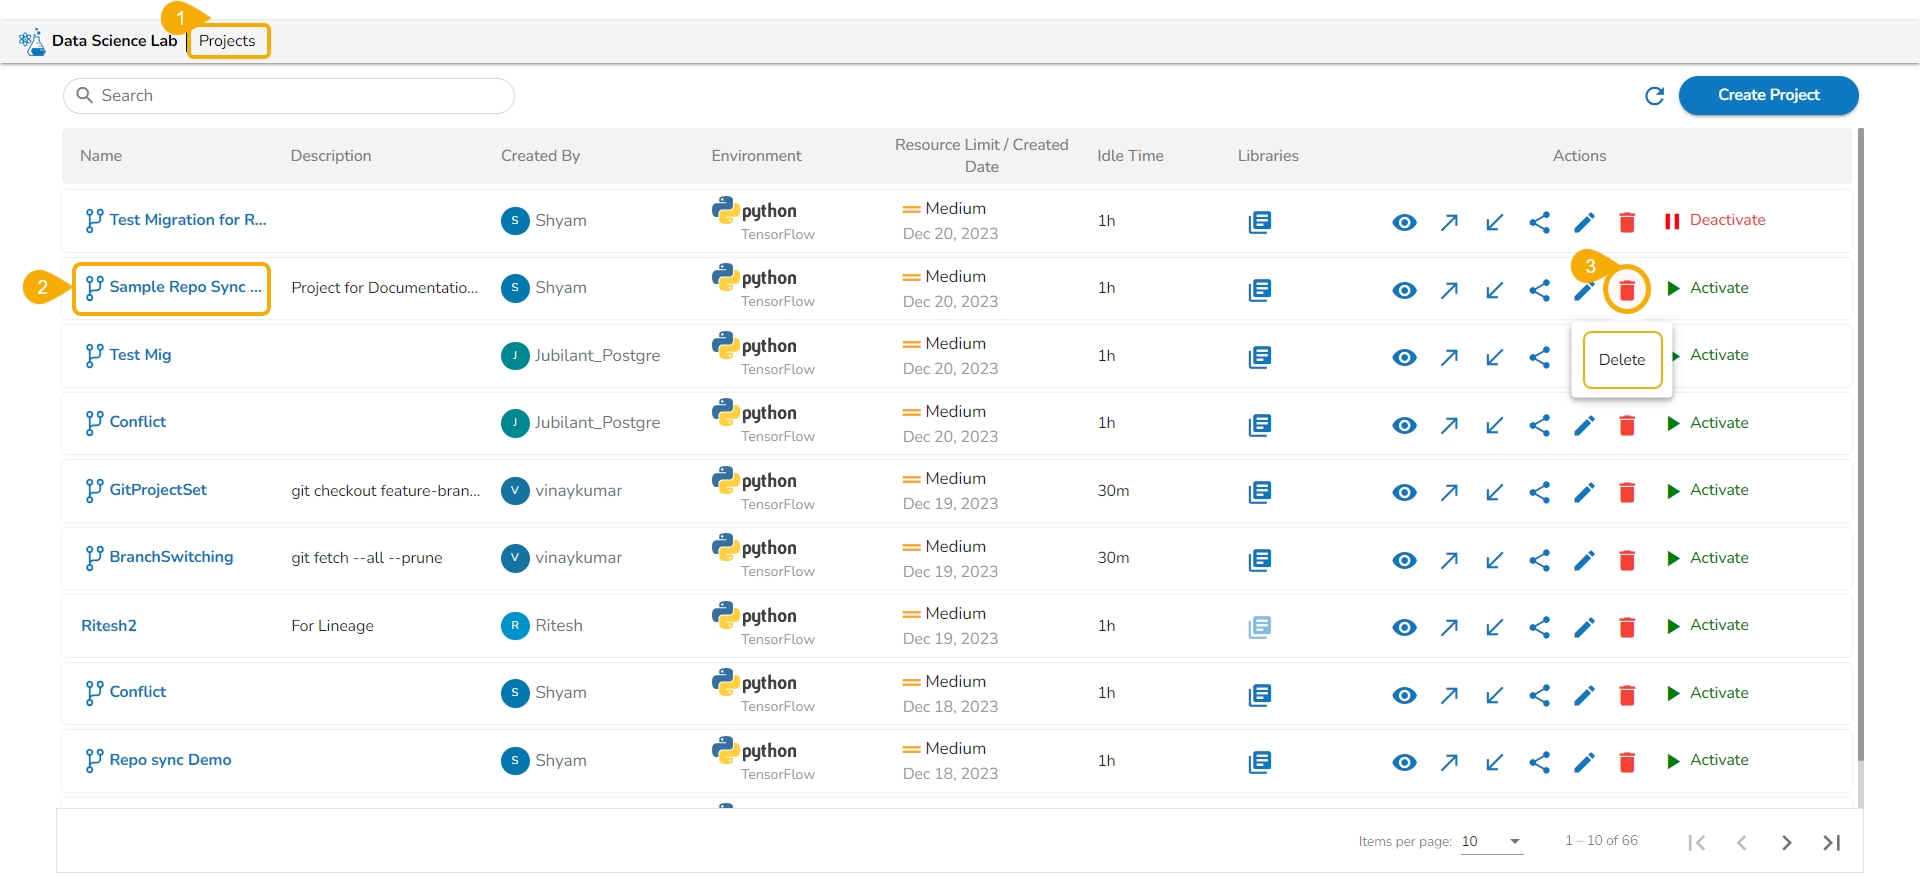Share the Conflict project by Jubilant_Postgre
Screen dimensions: 1920x878
(x=1539, y=425)
